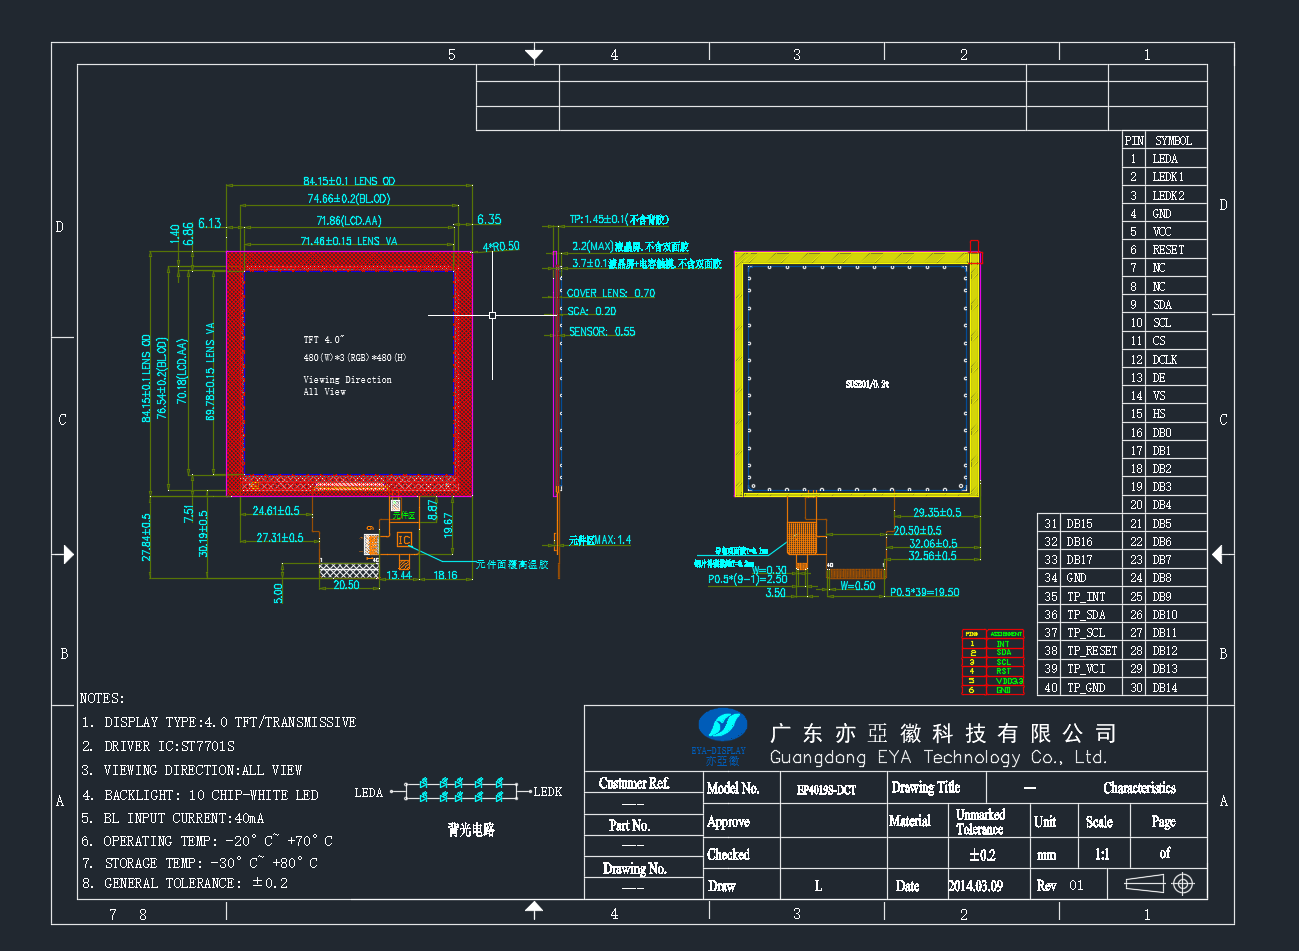The height and width of the screenshot is (951, 1299).
Task: Click dimension '71.46±0.15 LENS VA'
Action: pos(349,241)
